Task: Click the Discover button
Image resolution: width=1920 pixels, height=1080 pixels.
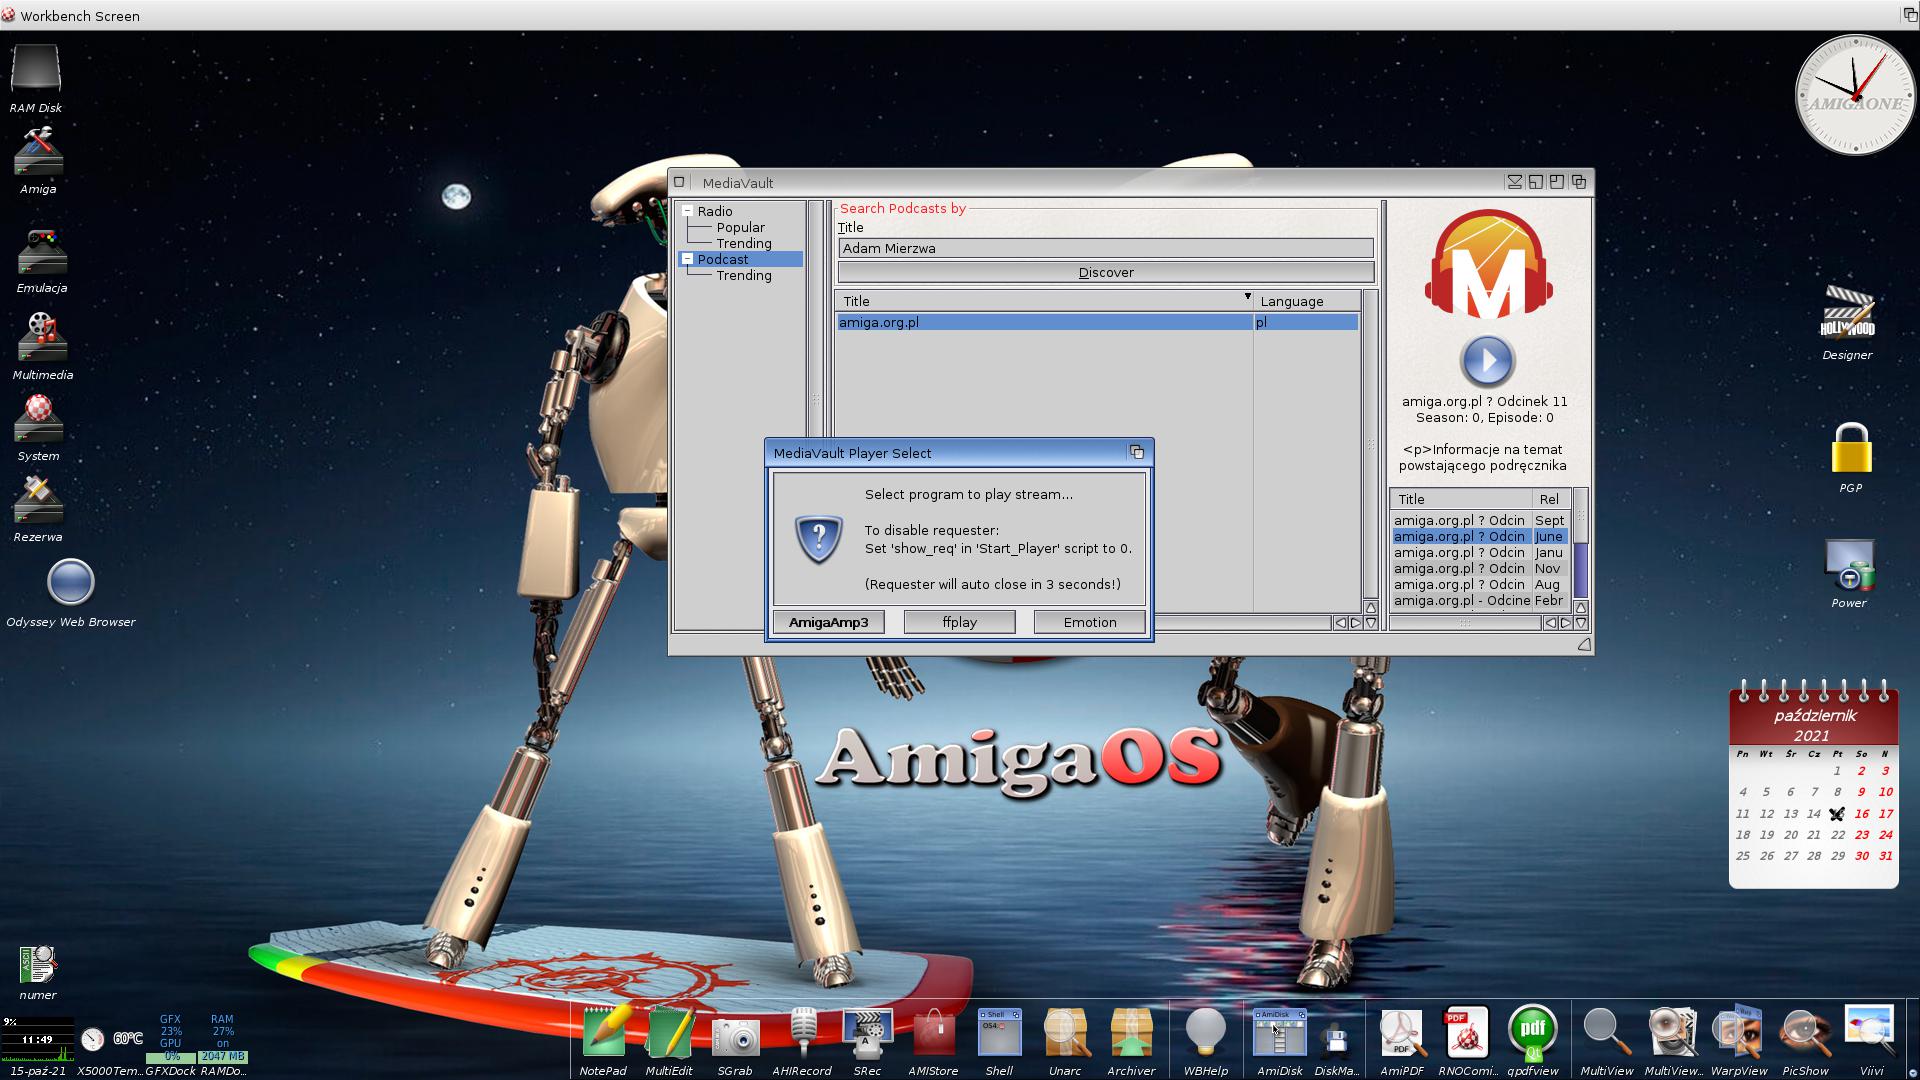Action: point(1105,272)
